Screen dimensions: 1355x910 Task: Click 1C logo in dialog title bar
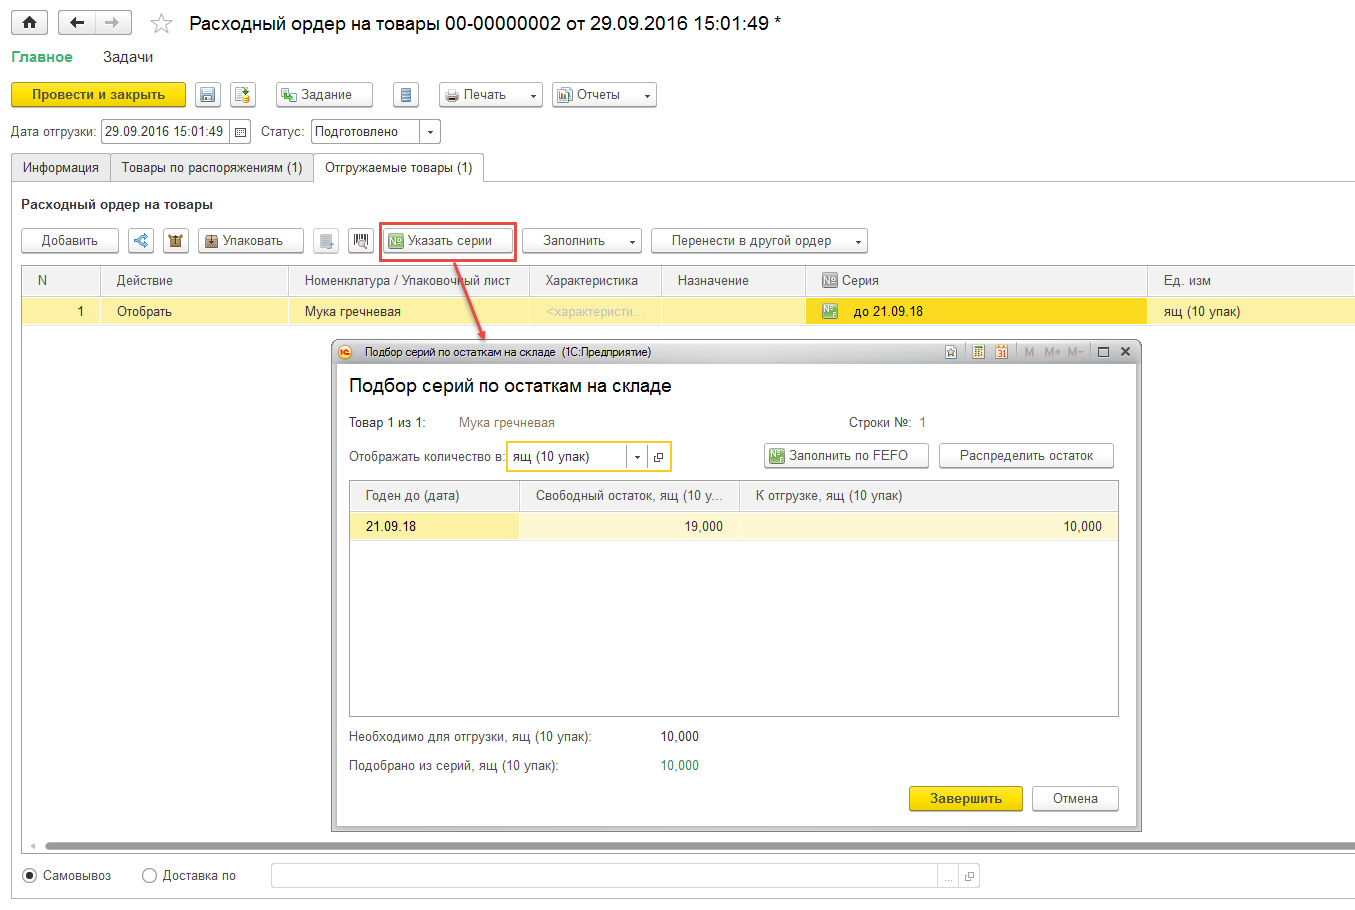pyautogui.click(x=345, y=352)
